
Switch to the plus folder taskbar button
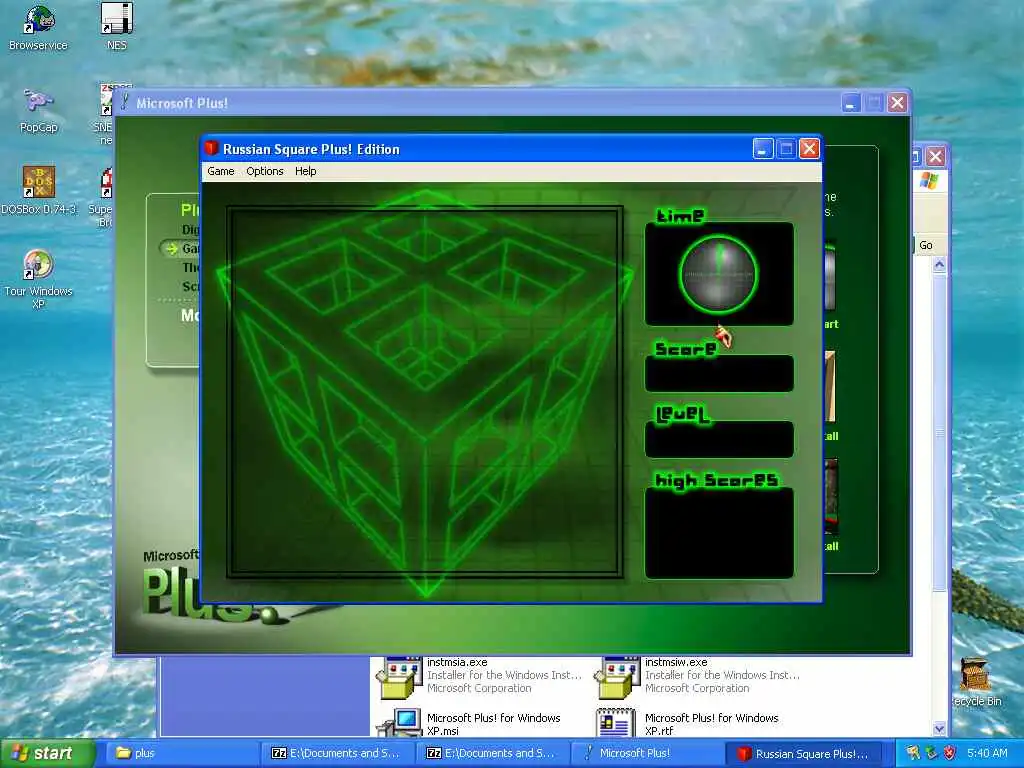pyautogui.click(x=180, y=753)
